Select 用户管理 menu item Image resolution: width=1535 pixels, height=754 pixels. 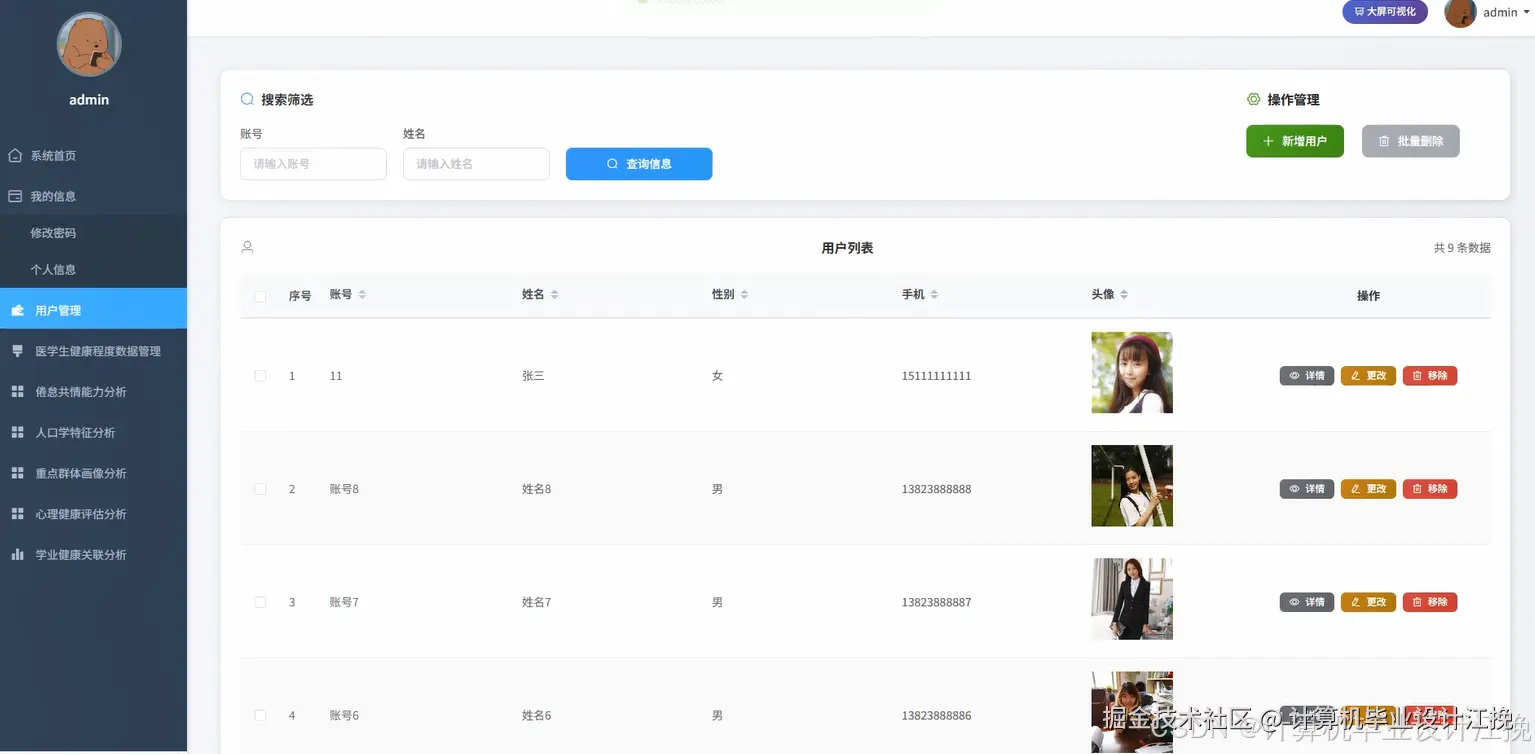93,309
